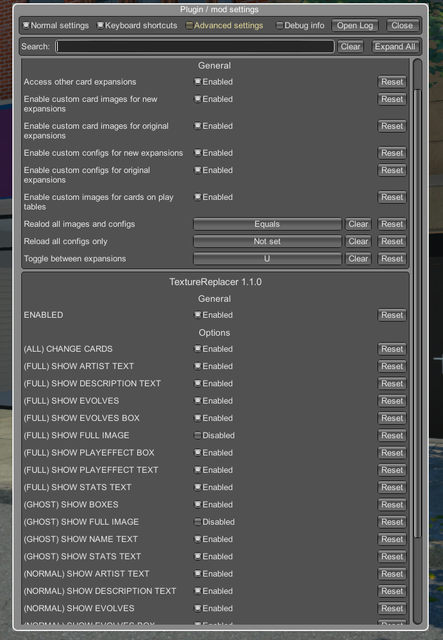Toggle (FULL) SHOW DESCRIPTION TEXT checkbox
The width and height of the screenshot is (443, 640).
pyautogui.click(x=198, y=383)
